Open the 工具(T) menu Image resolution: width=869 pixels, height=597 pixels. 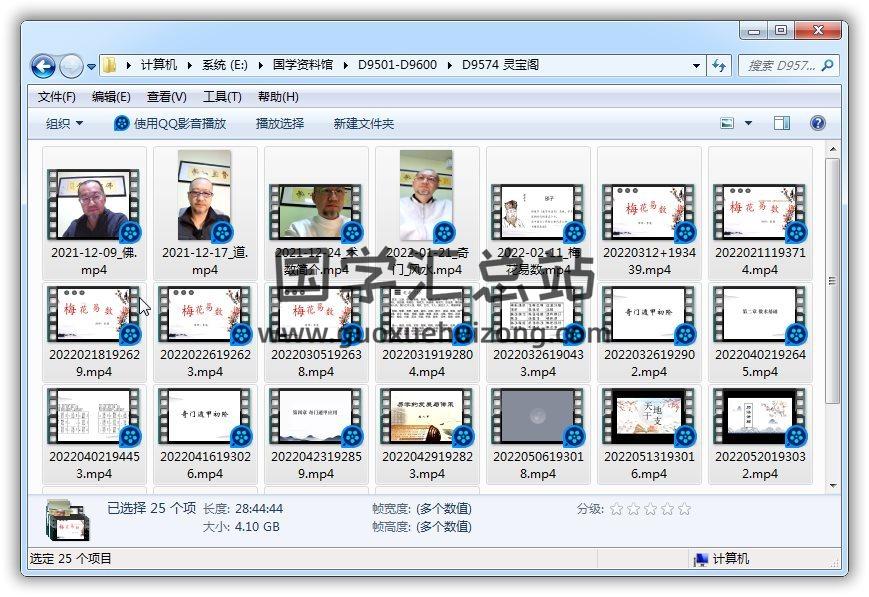point(222,97)
